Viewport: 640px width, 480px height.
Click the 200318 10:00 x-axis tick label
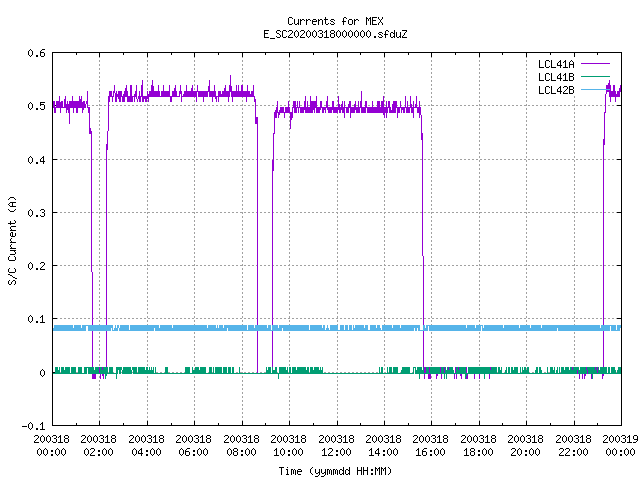[x=288, y=446]
